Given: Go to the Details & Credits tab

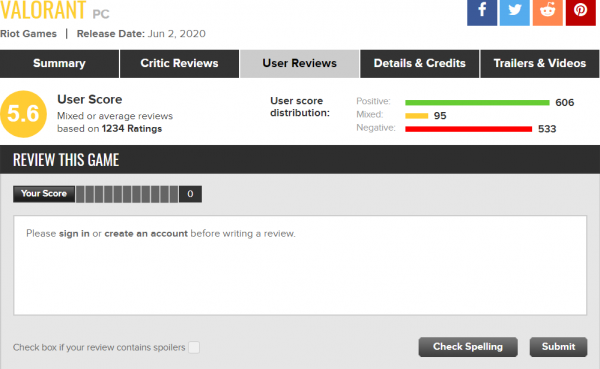Looking at the screenshot, I should (x=419, y=64).
